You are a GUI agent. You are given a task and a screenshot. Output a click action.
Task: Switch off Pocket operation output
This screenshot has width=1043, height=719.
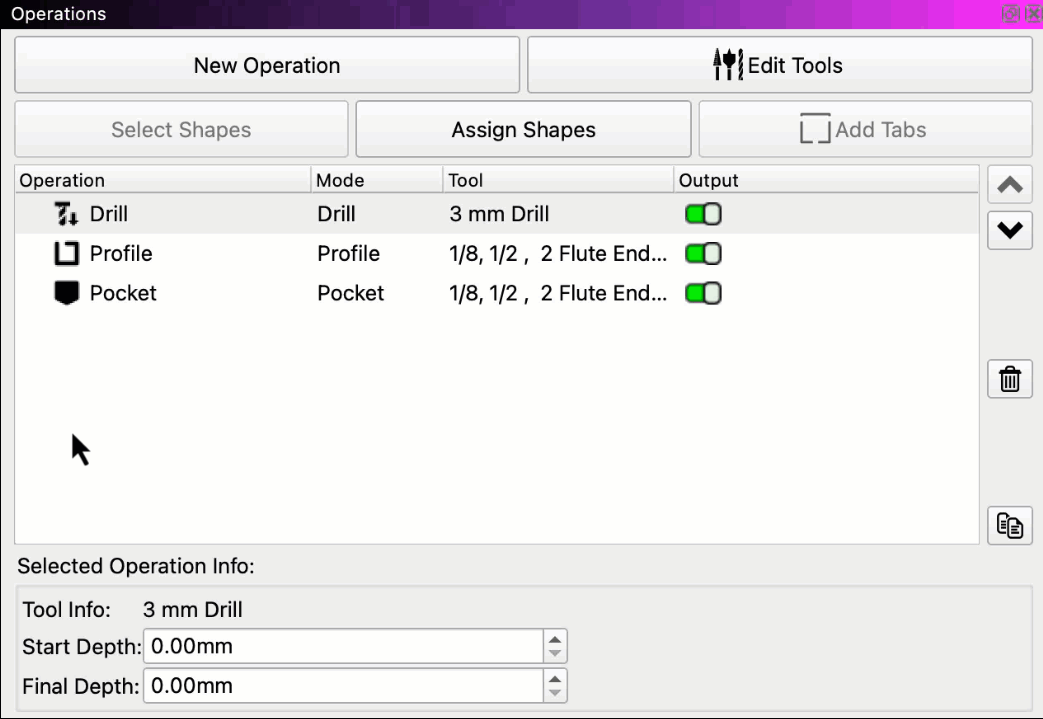point(703,294)
